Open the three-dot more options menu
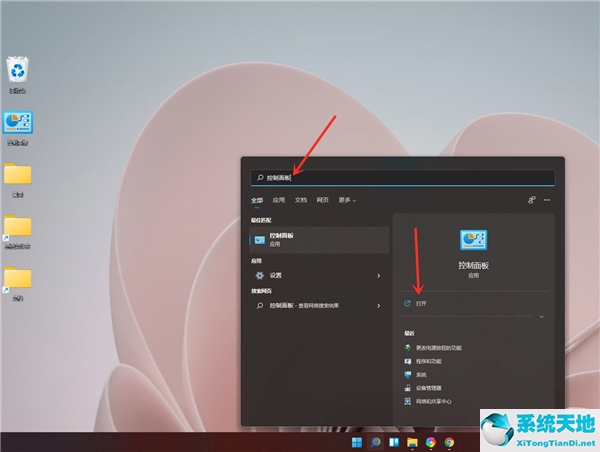 [547, 200]
